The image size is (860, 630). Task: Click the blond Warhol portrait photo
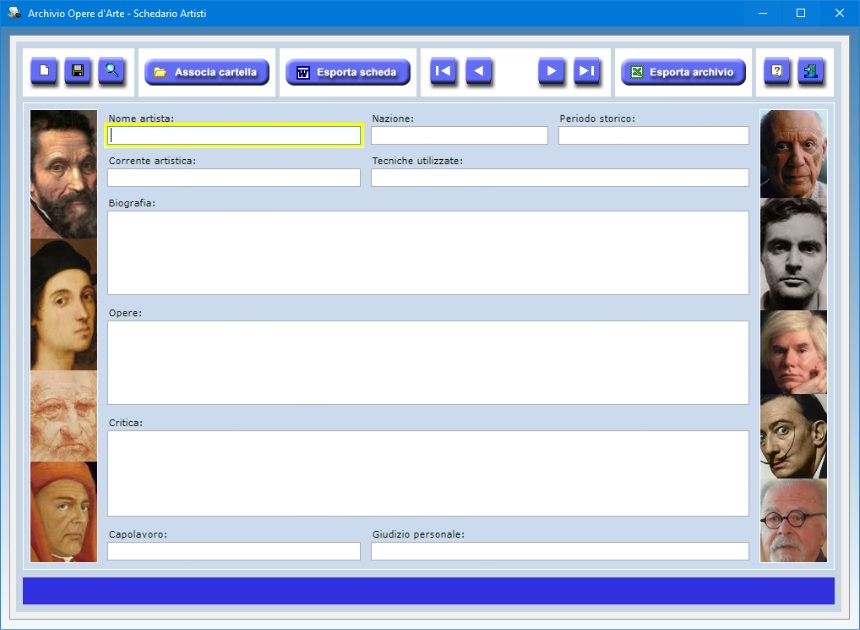pos(793,352)
